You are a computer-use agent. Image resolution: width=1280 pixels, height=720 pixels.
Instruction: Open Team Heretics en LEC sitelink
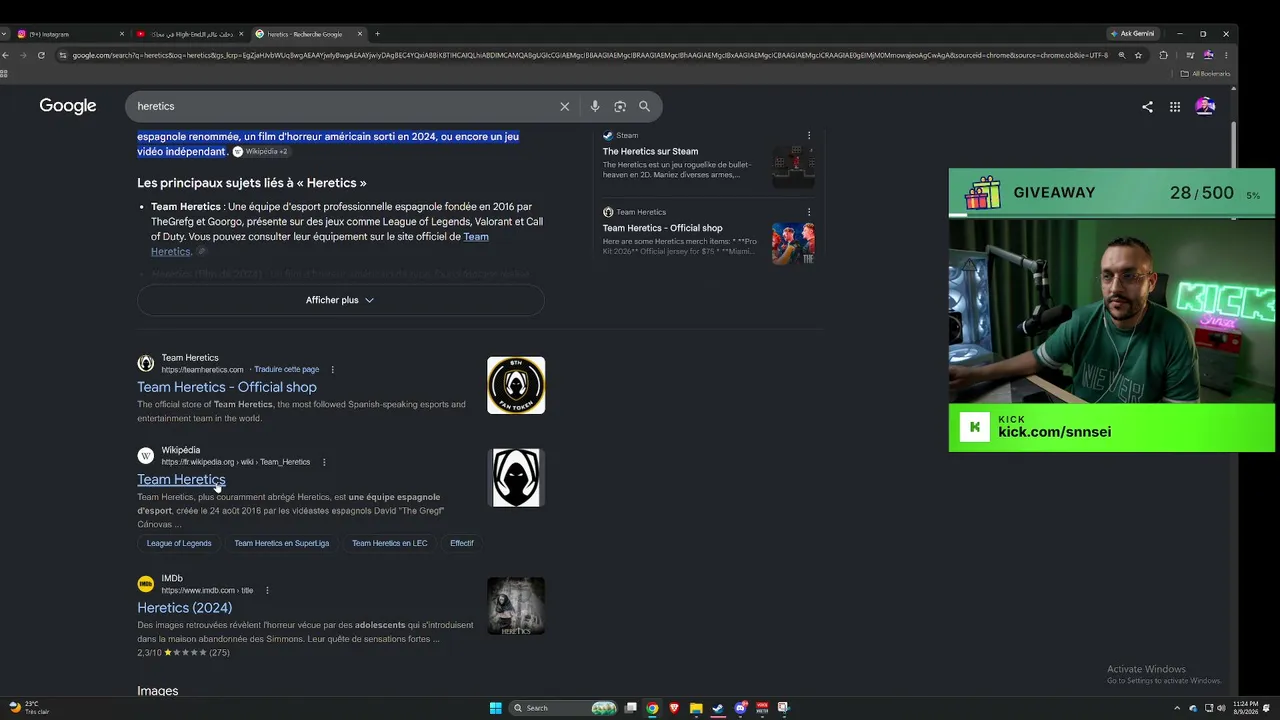(x=390, y=543)
